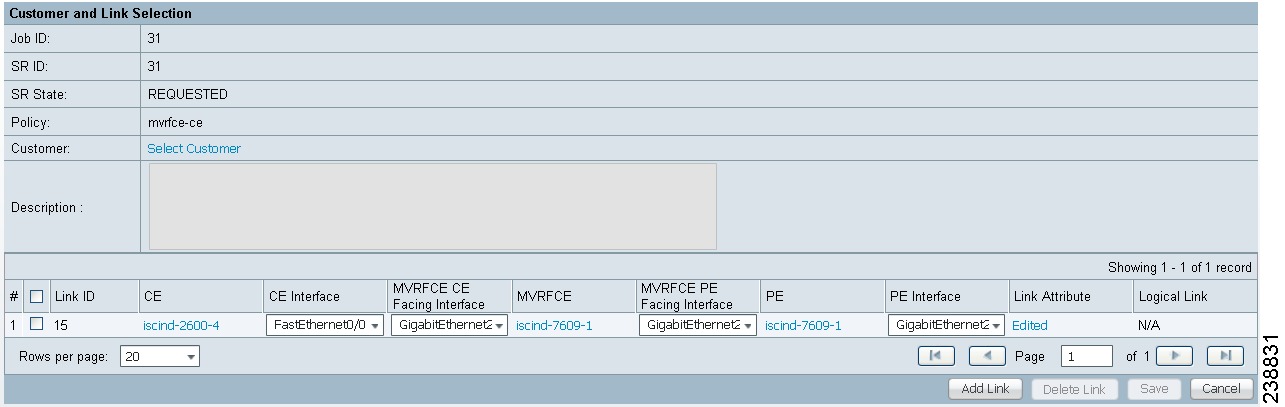Open the CE Interface FastEthernet0/0 dropdown

click(325, 325)
